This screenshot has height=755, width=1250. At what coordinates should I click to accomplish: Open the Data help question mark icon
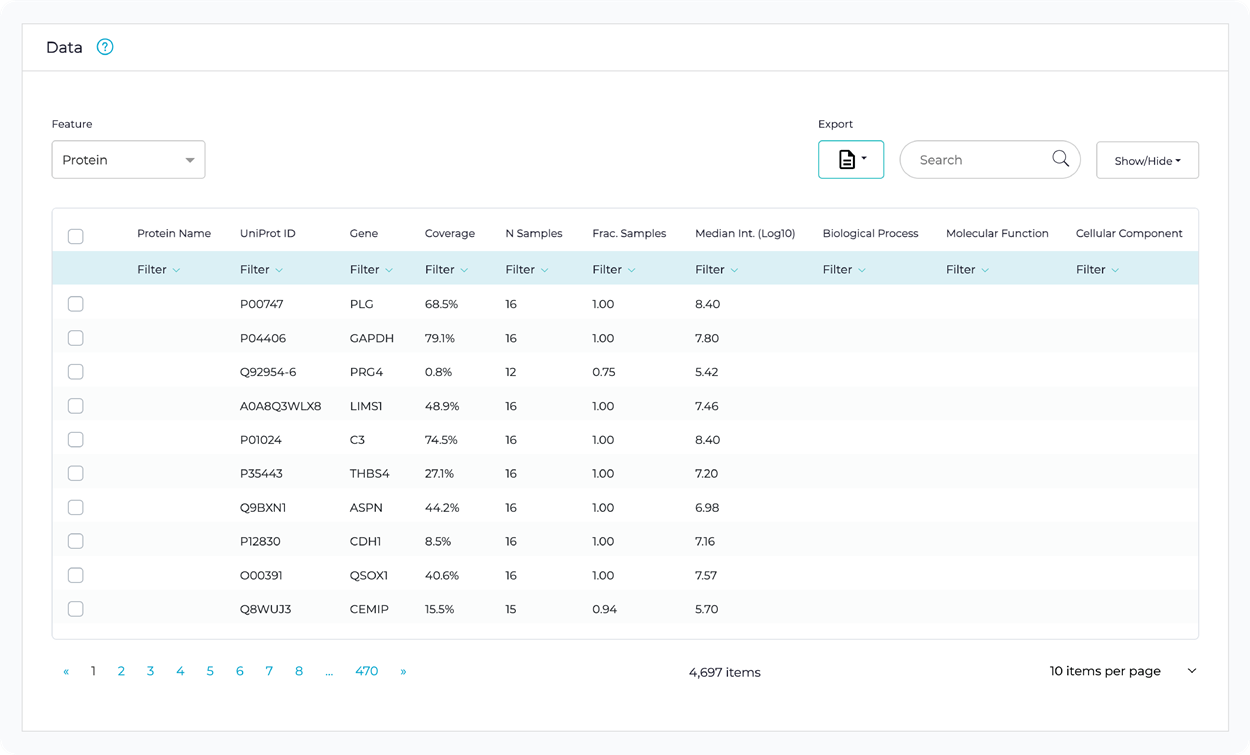point(105,47)
